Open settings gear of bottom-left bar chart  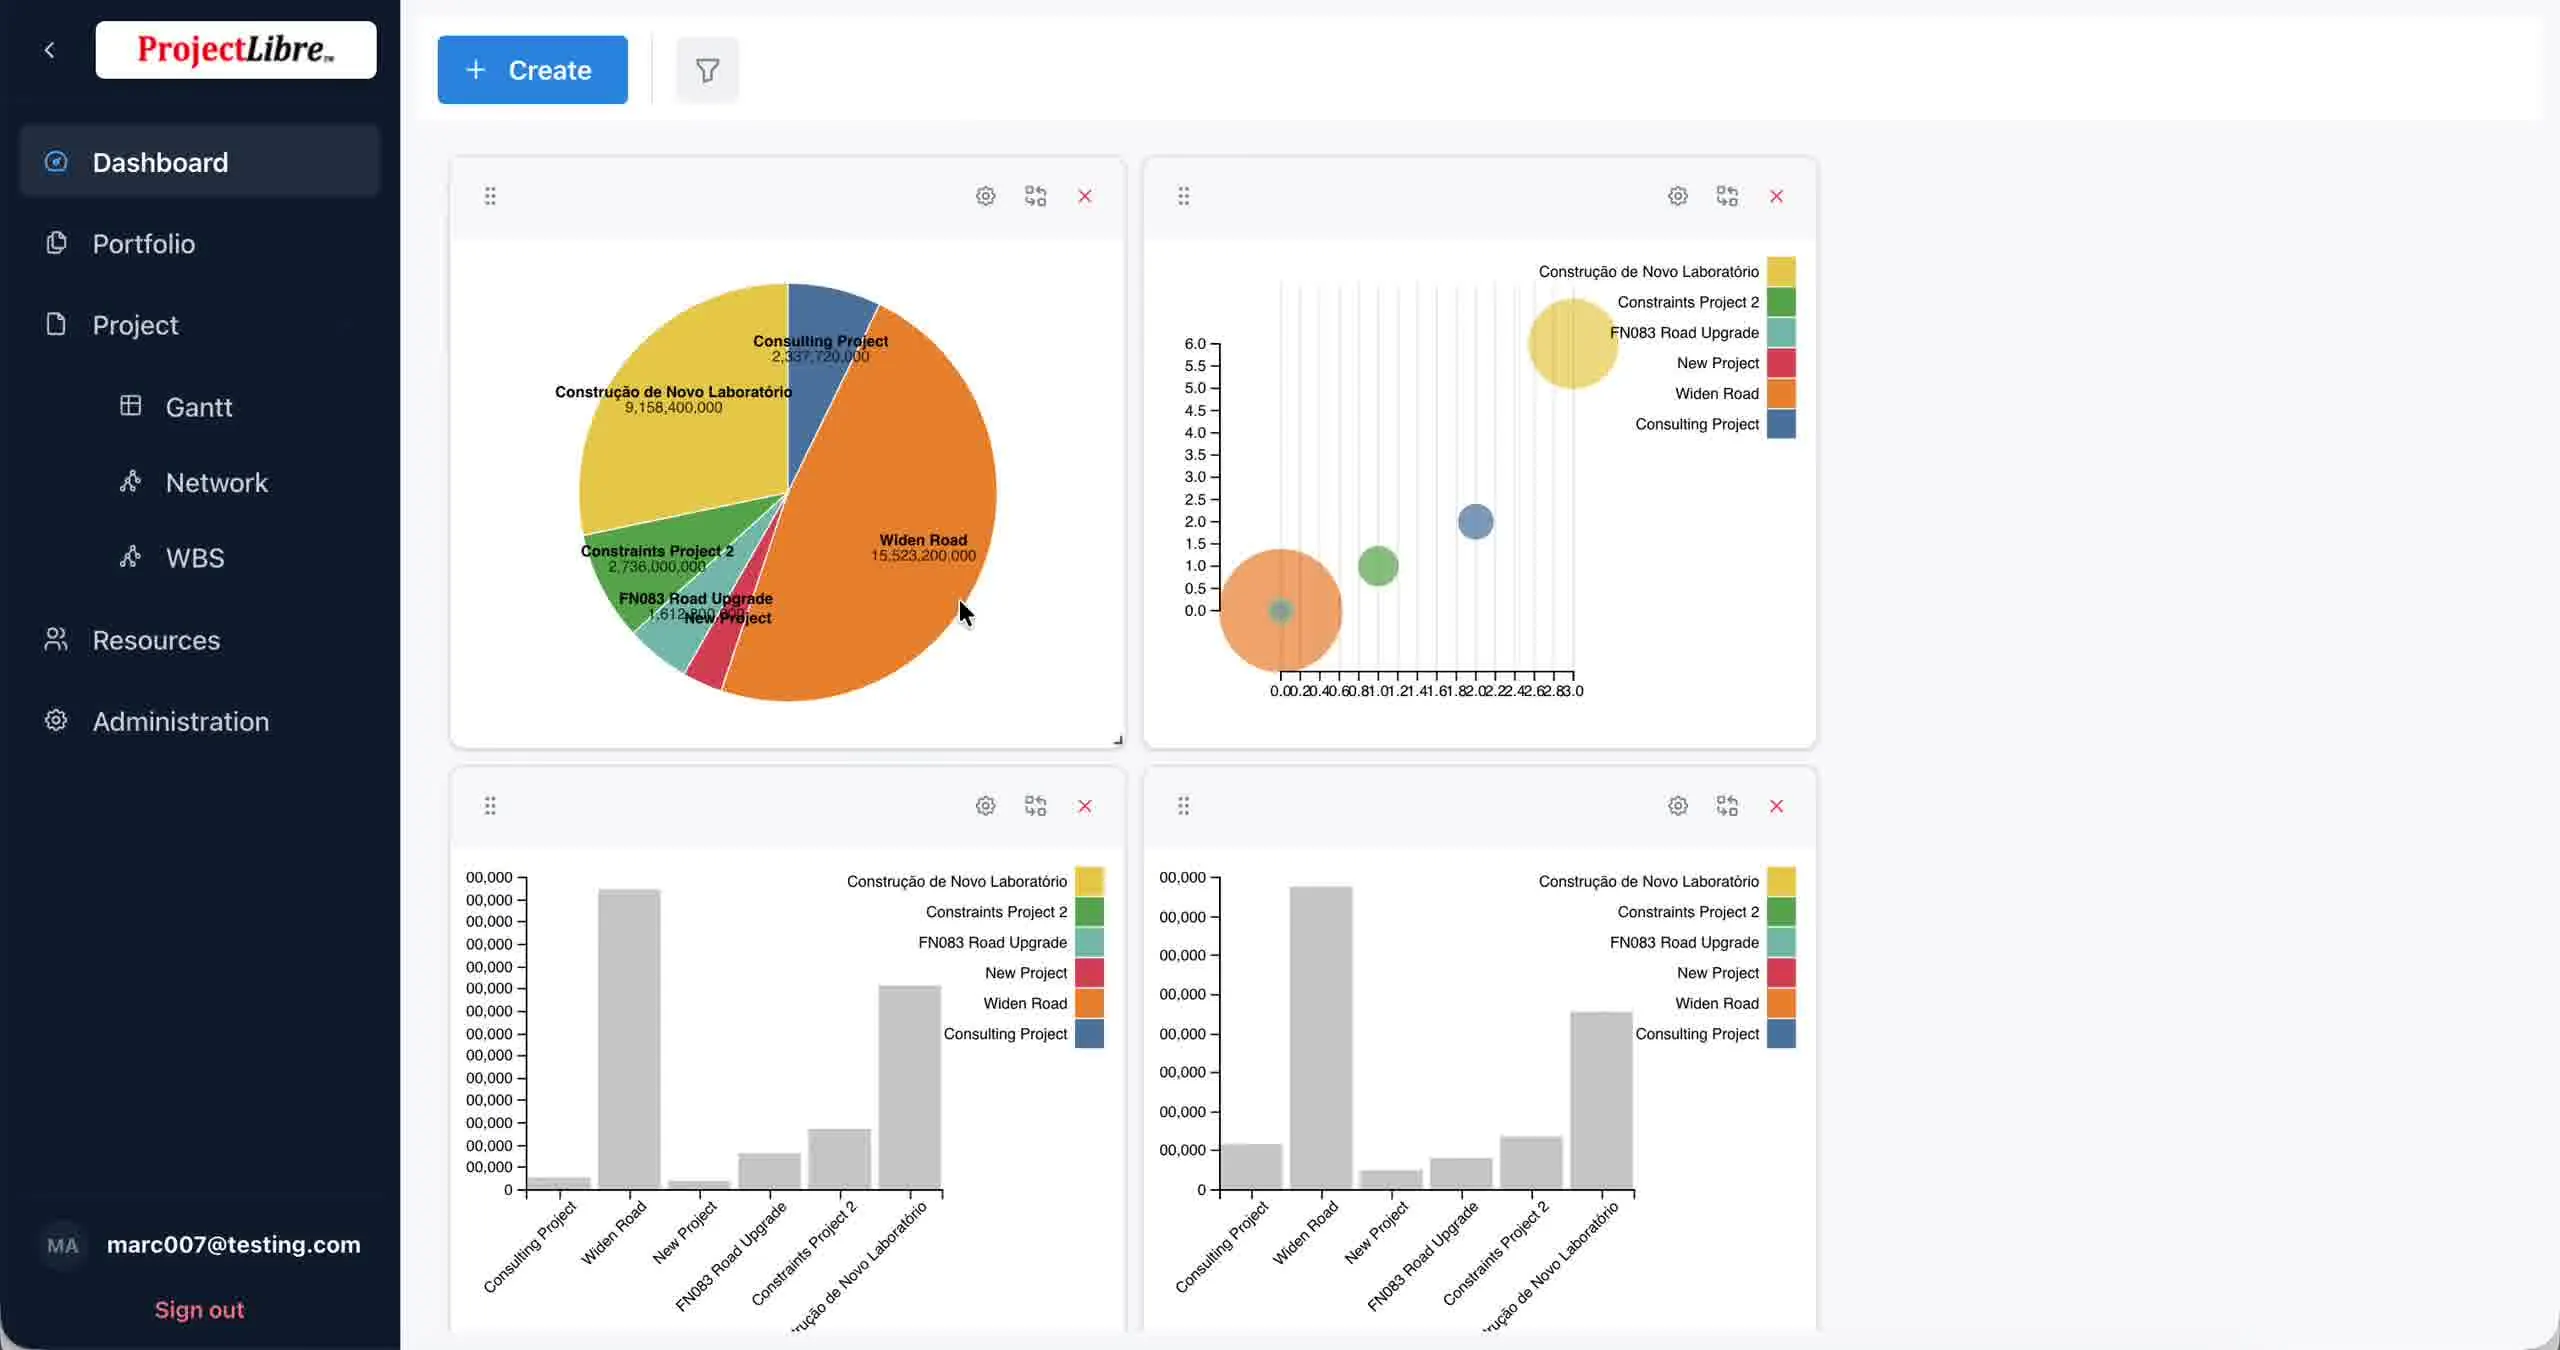pos(985,806)
